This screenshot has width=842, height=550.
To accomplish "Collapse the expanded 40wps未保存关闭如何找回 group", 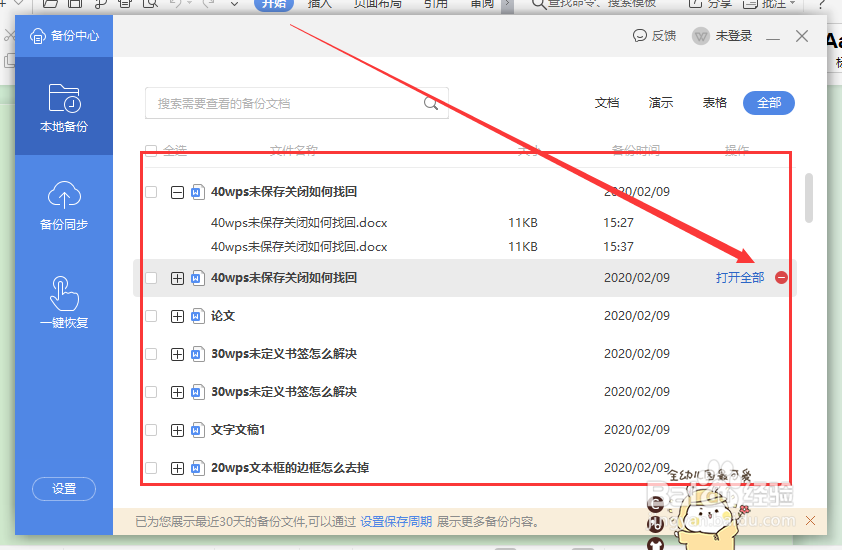I will [x=177, y=192].
